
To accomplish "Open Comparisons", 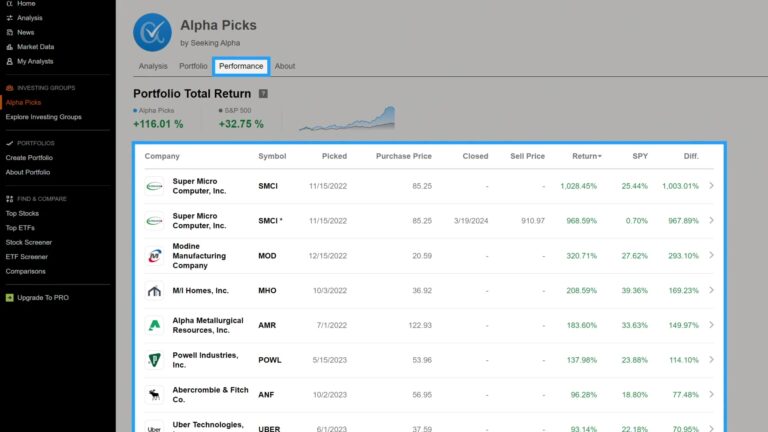I will coord(25,271).
